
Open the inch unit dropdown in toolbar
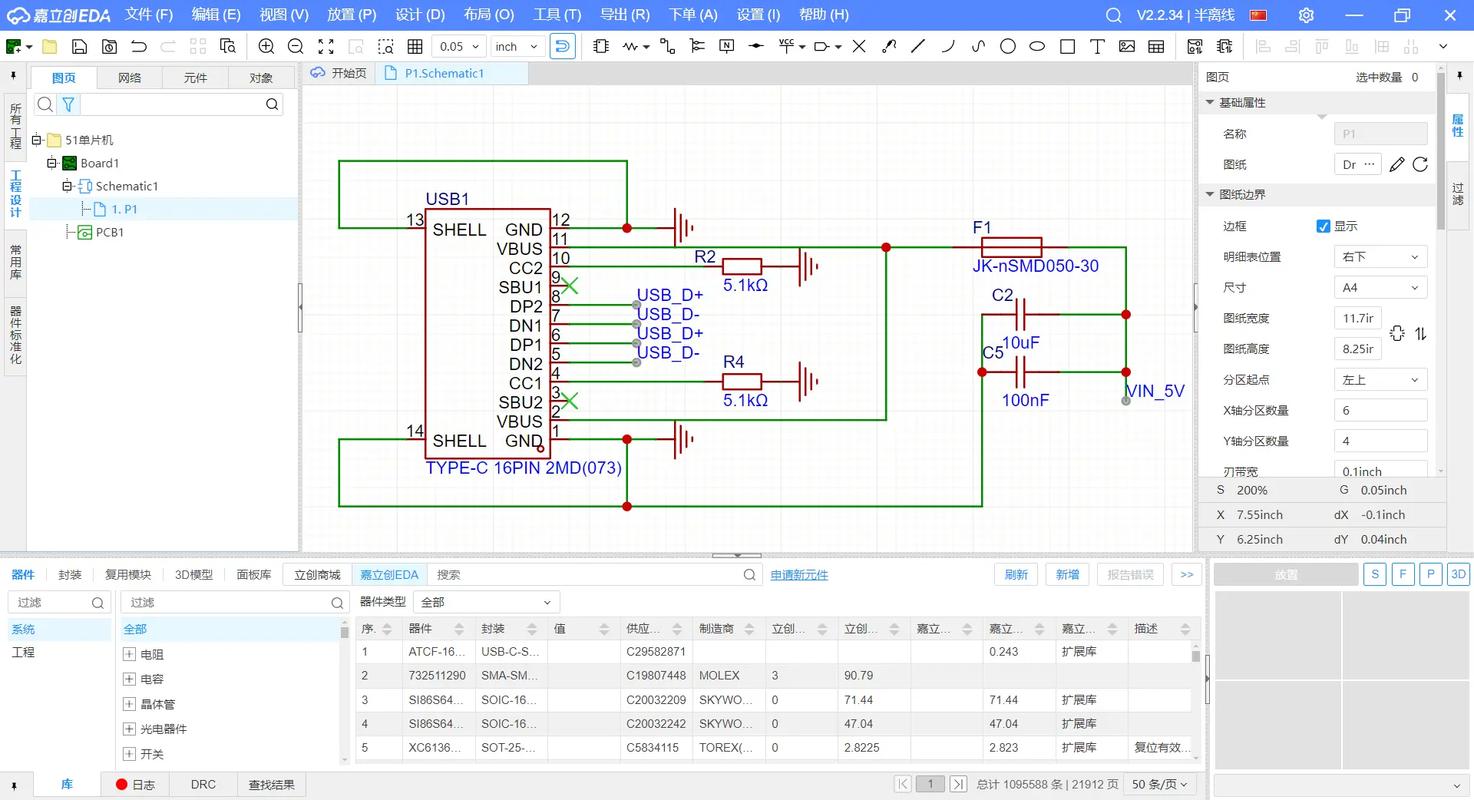point(517,46)
